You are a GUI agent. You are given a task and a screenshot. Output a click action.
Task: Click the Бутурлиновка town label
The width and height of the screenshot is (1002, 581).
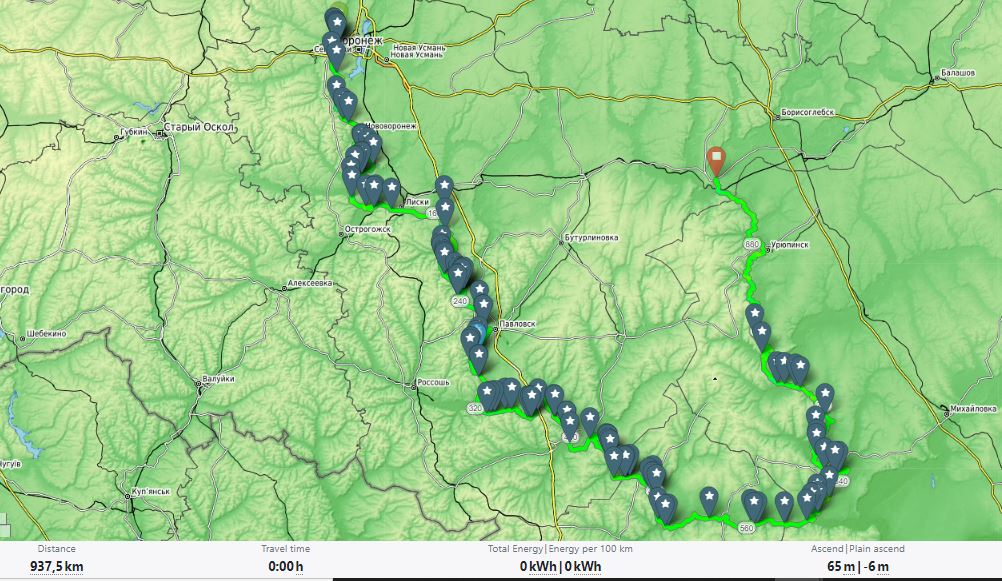(x=591, y=238)
